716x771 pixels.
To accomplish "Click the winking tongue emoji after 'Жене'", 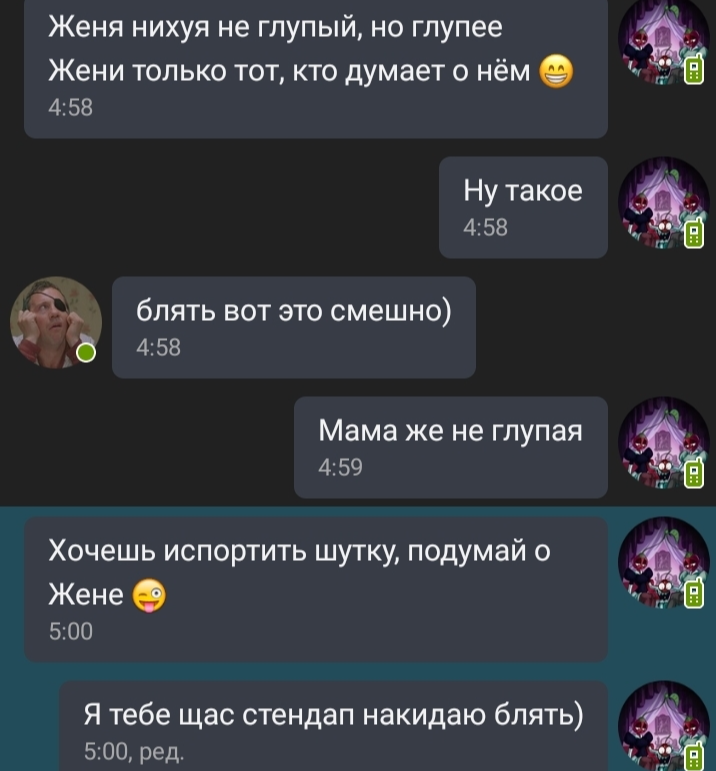I will pos(149,595).
